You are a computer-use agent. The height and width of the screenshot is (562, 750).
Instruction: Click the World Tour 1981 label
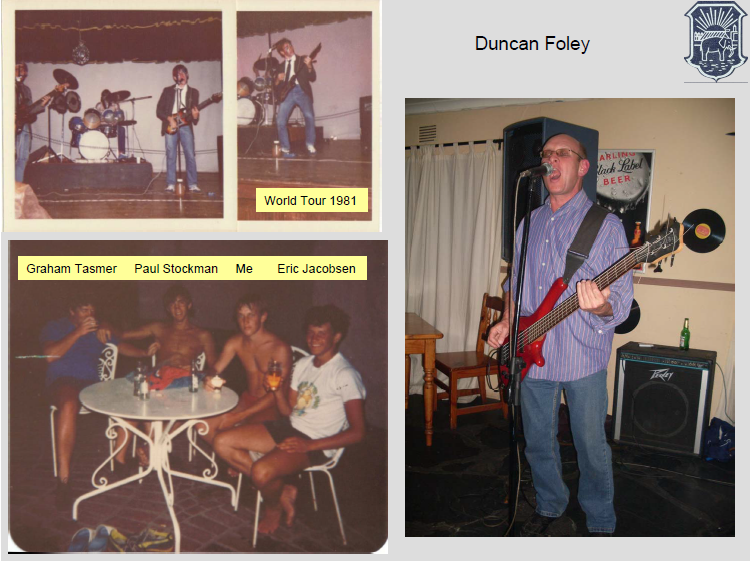click(x=311, y=200)
